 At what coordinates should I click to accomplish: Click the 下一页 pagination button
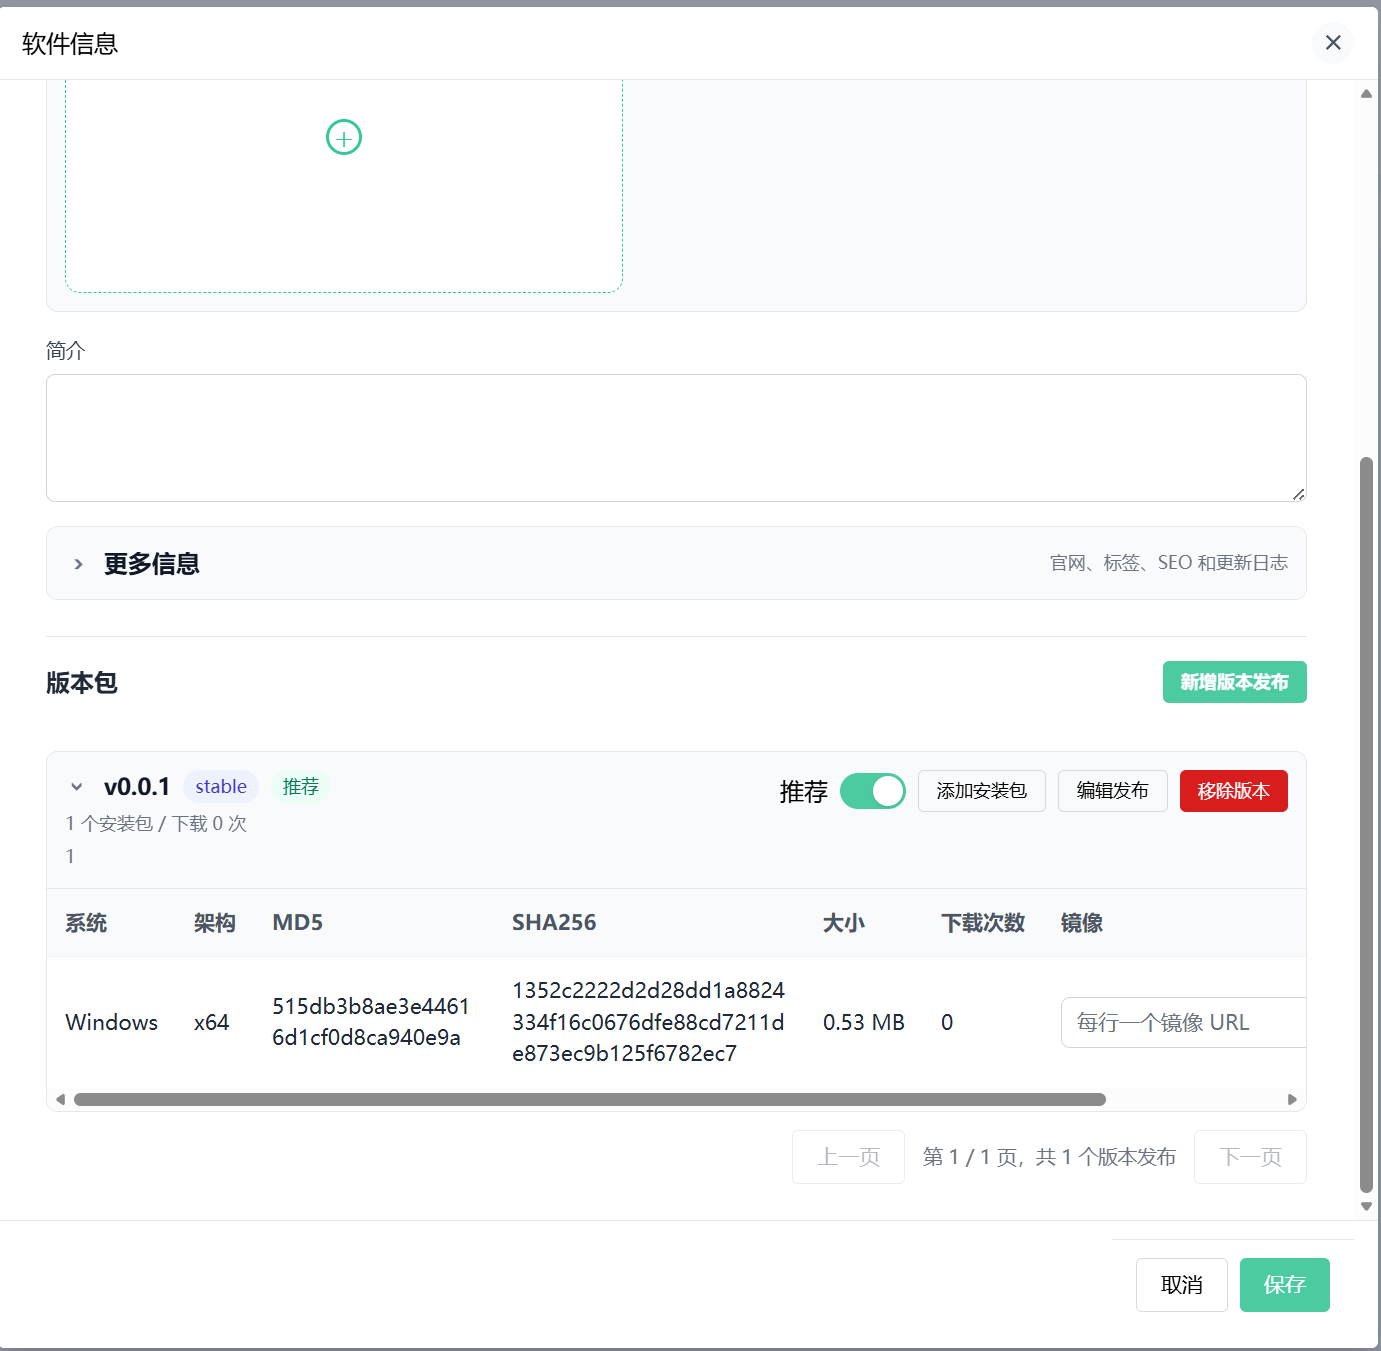point(1250,1157)
